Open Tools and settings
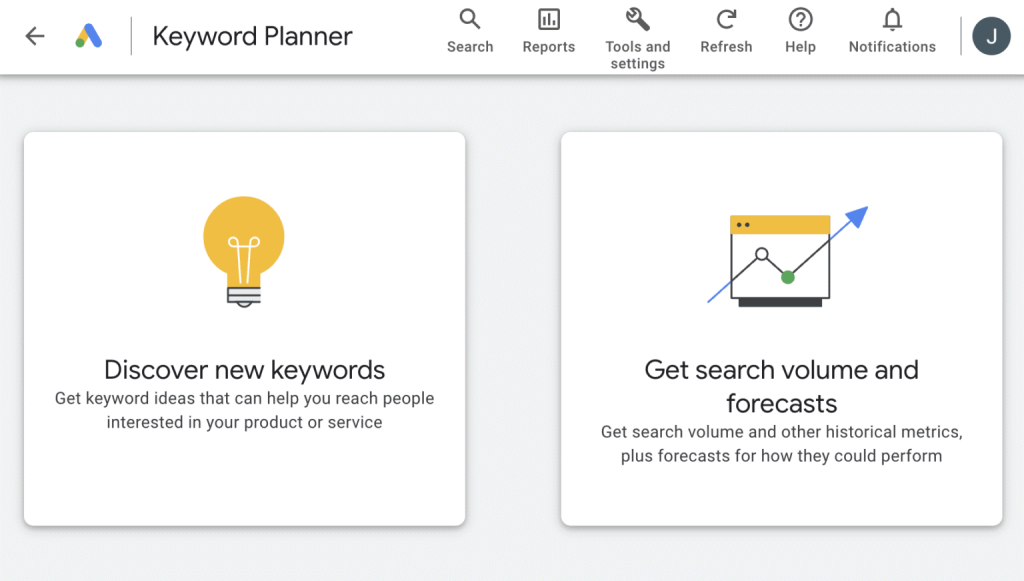The height and width of the screenshot is (581, 1024). [x=637, y=18]
